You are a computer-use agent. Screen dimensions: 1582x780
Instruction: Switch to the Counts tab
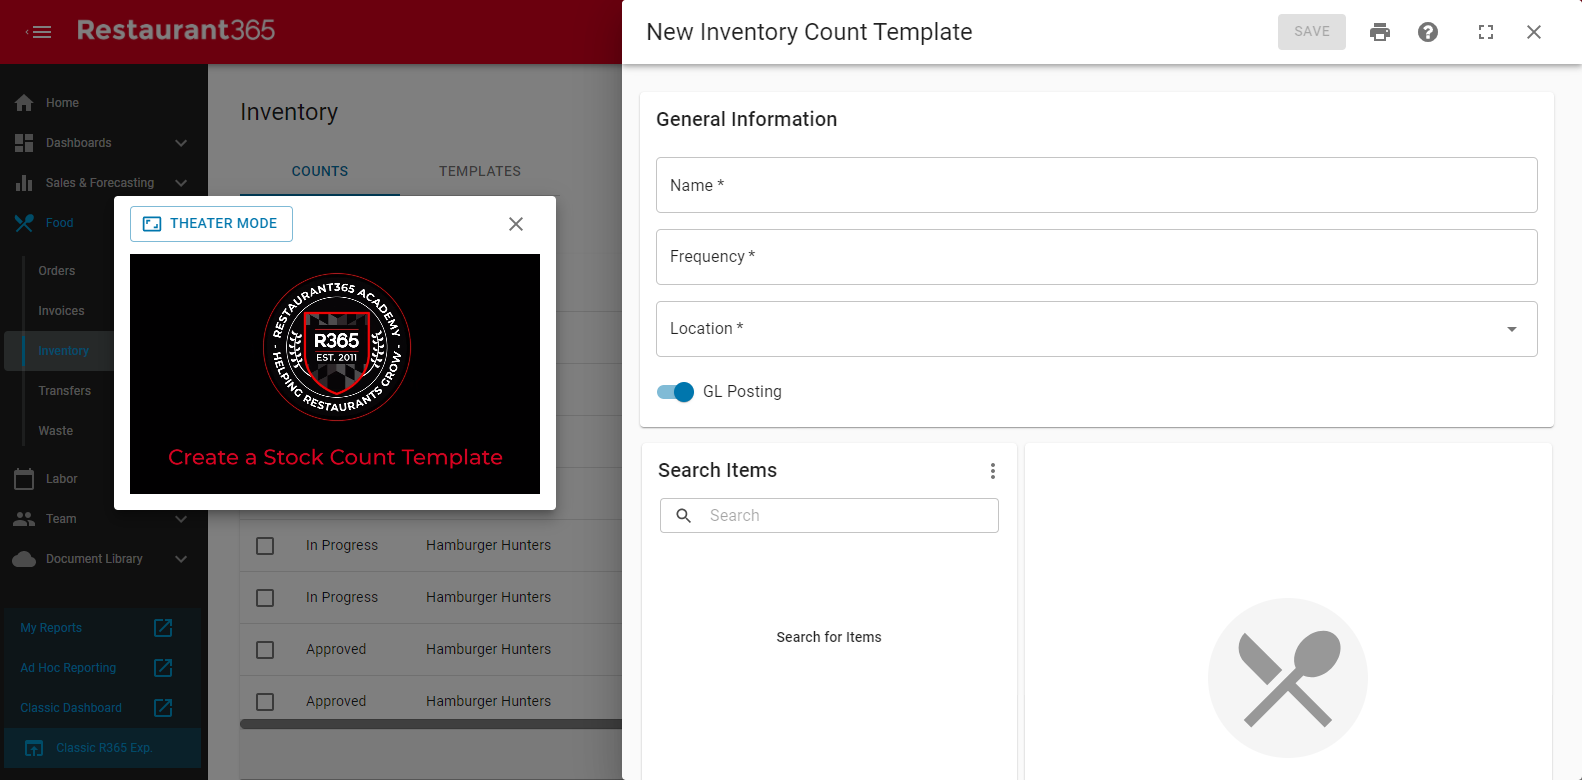coord(320,171)
